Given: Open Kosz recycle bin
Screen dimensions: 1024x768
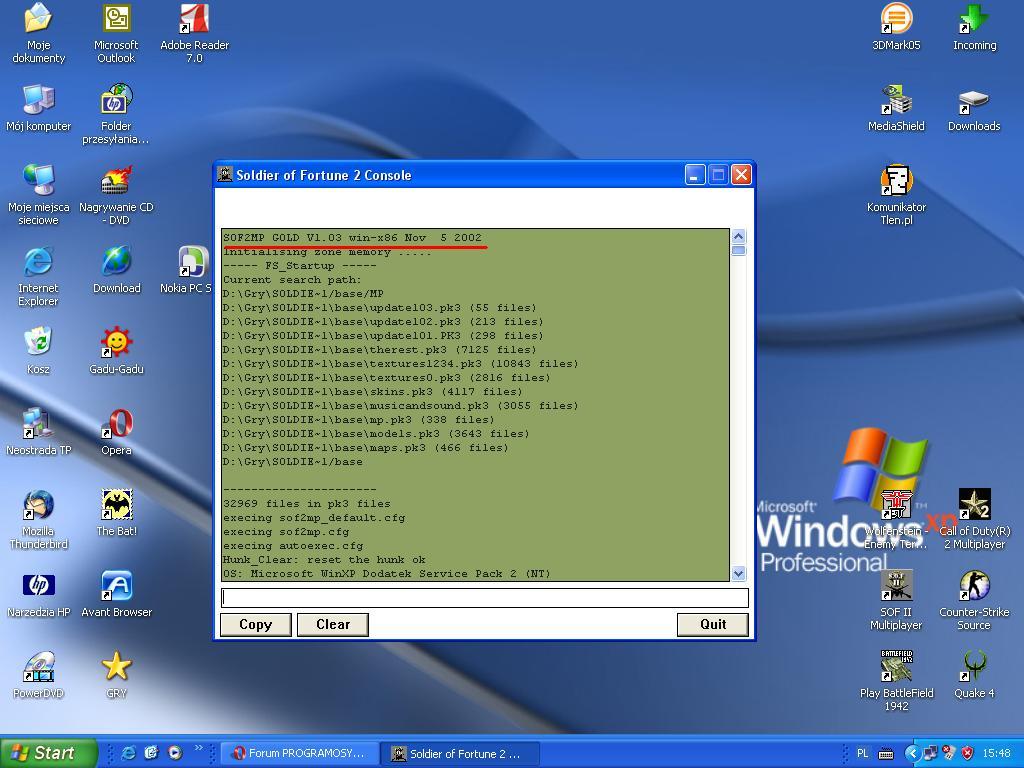Looking at the screenshot, I should point(39,351).
